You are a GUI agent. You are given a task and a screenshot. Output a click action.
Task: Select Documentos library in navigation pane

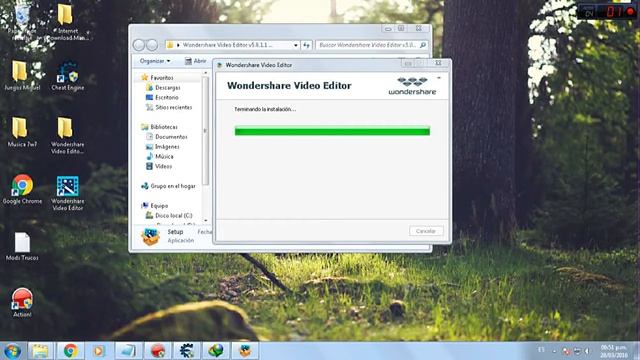click(x=171, y=136)
